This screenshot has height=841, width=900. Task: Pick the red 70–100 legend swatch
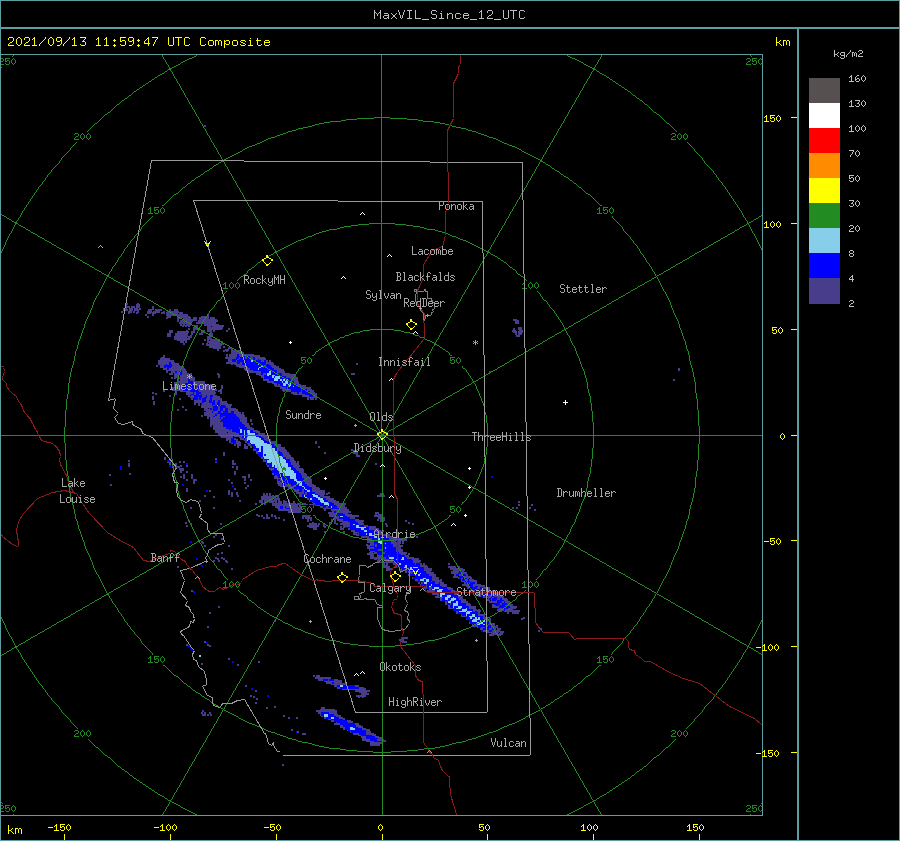(824, 141)
